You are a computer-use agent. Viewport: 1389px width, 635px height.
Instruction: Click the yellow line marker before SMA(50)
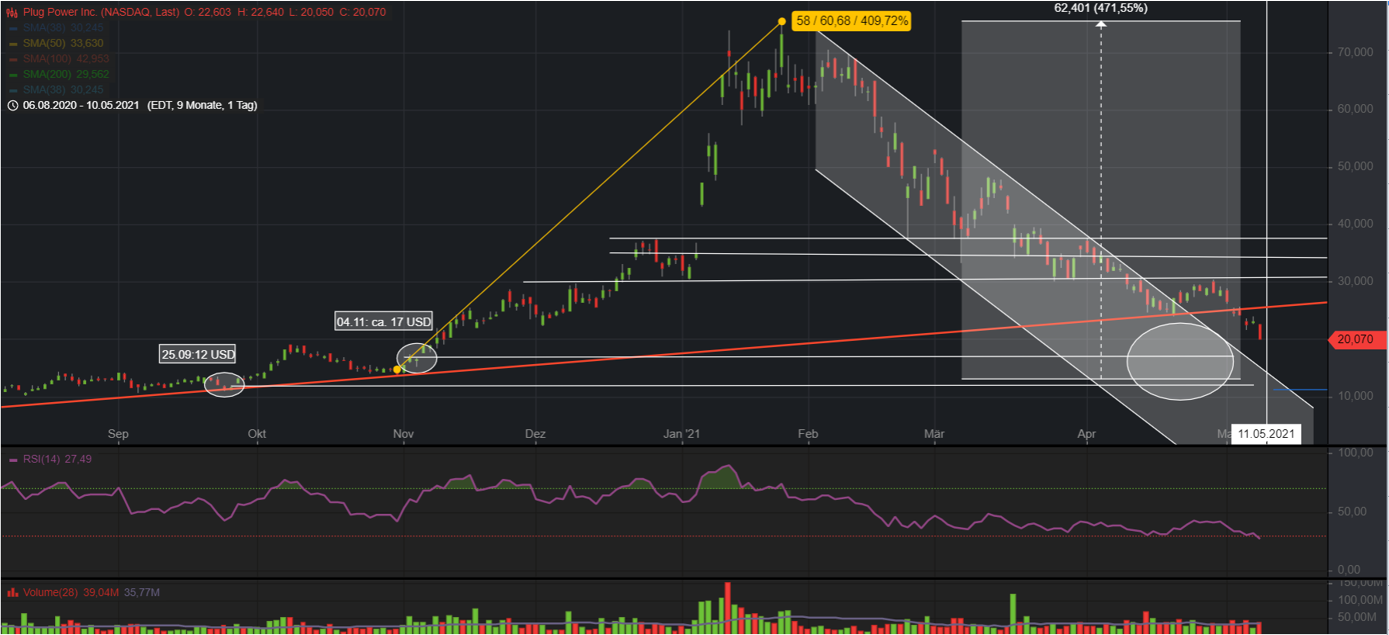(12, 44)
